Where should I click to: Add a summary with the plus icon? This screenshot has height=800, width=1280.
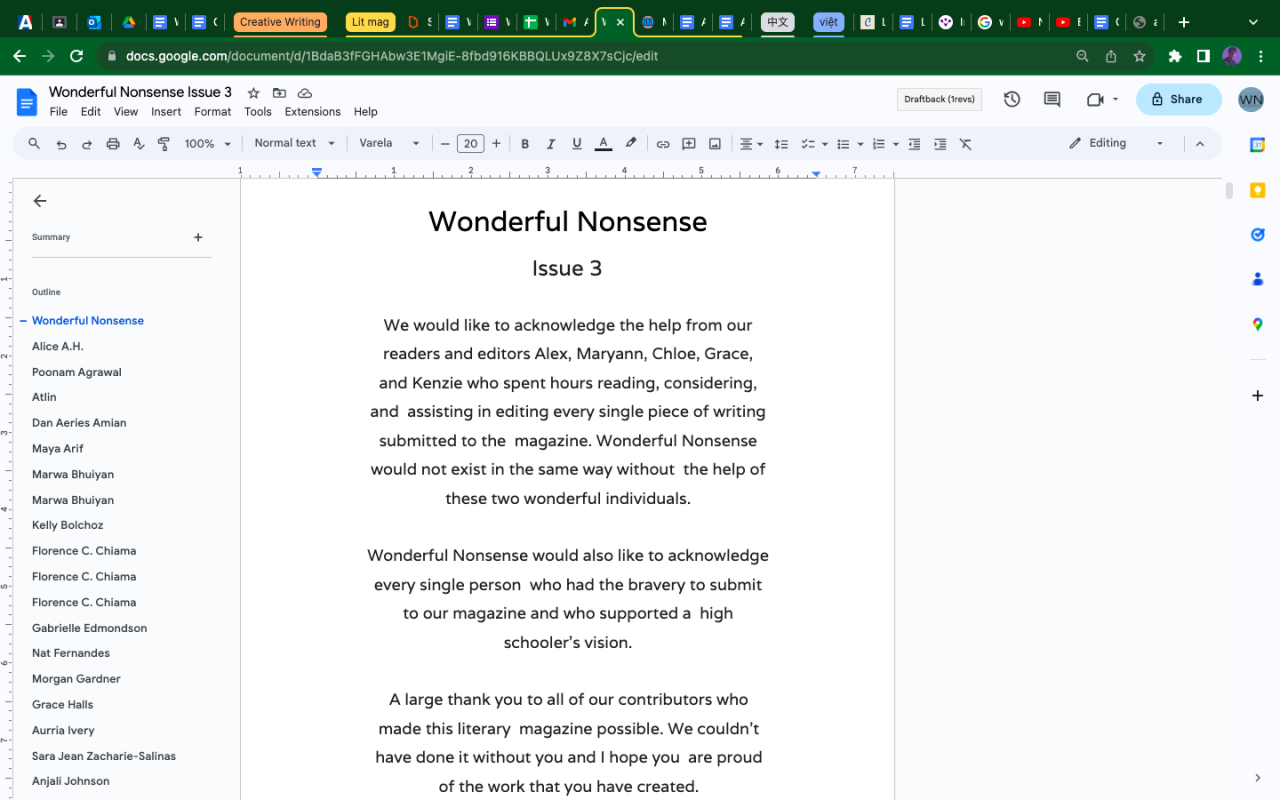coord(198,238)
